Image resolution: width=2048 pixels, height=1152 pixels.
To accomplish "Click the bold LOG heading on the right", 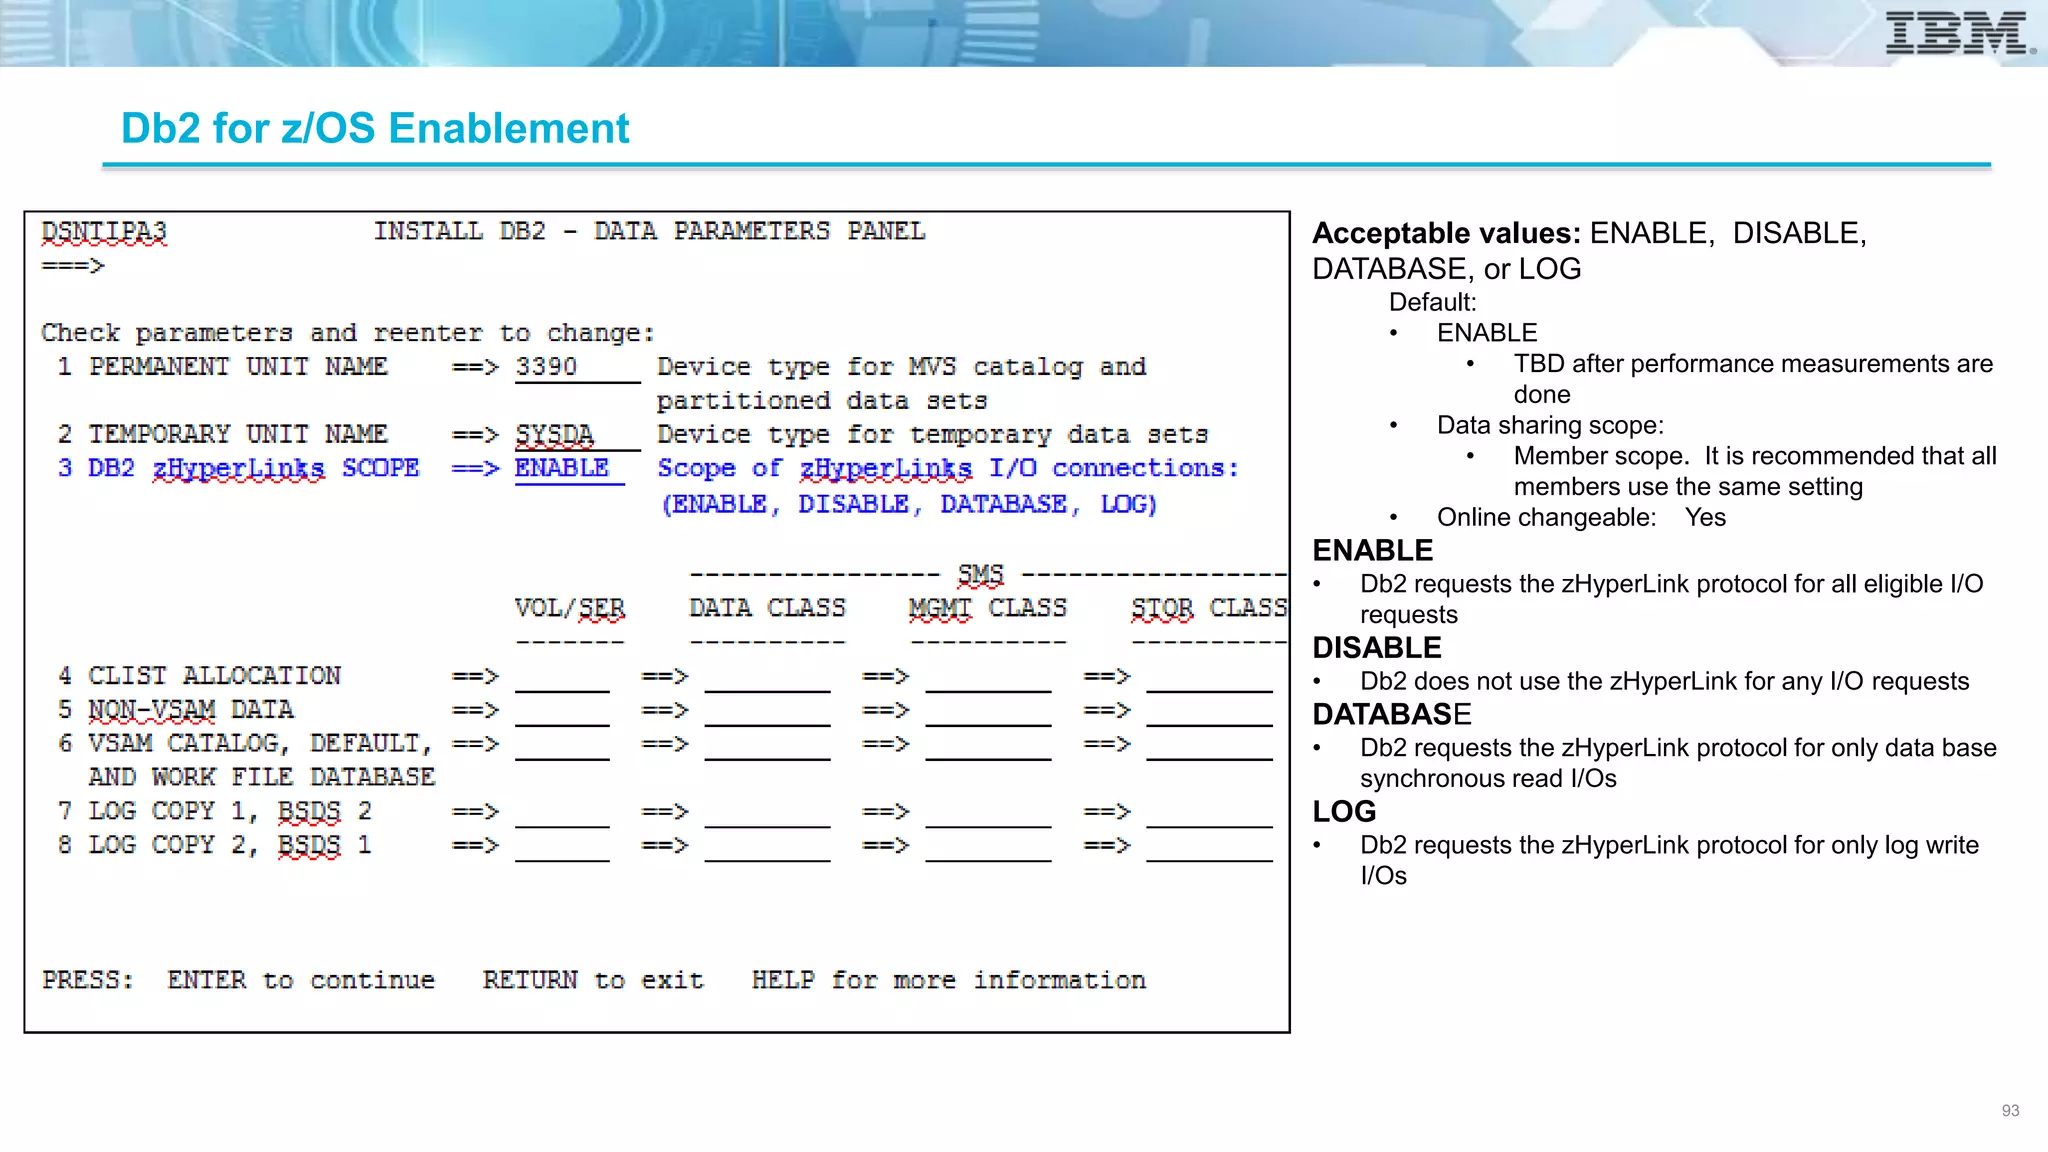I will click(x=1345, y=811).
